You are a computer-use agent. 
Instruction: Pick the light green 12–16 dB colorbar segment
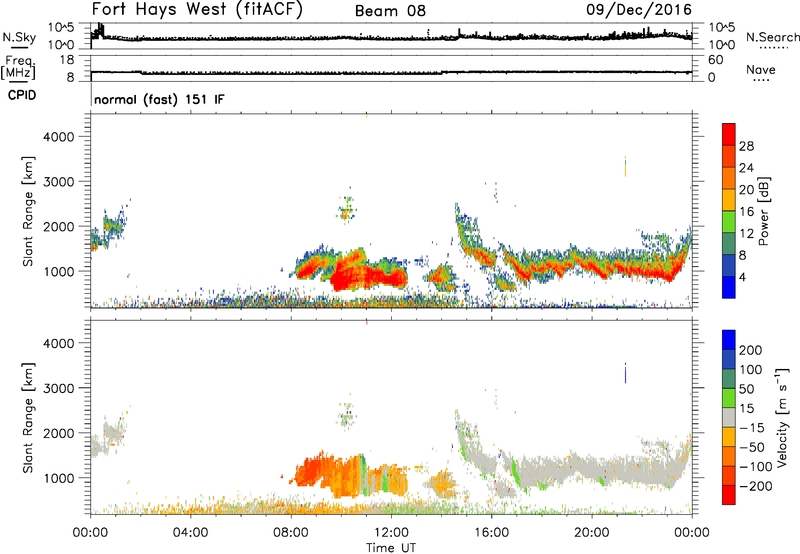coord(729,221)
